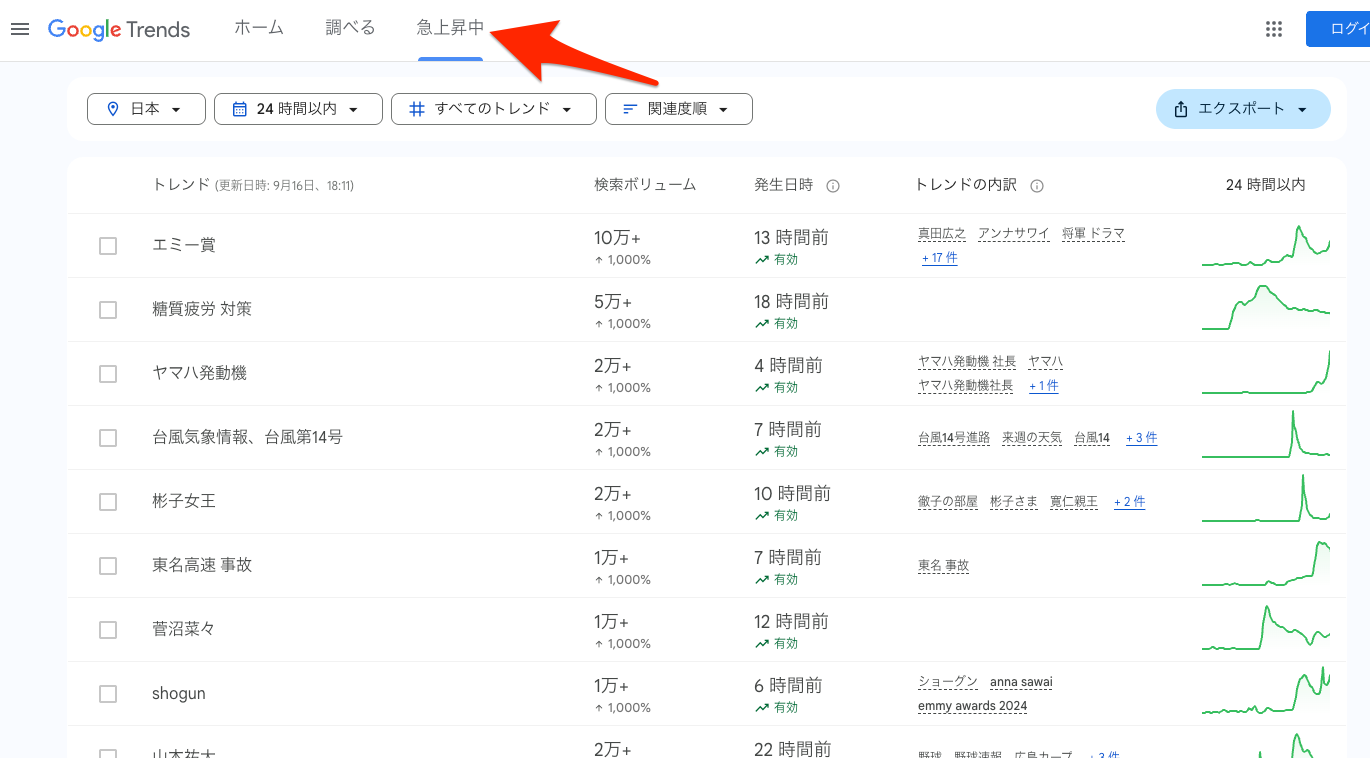Click the shogun trend title

pos(179,693)
